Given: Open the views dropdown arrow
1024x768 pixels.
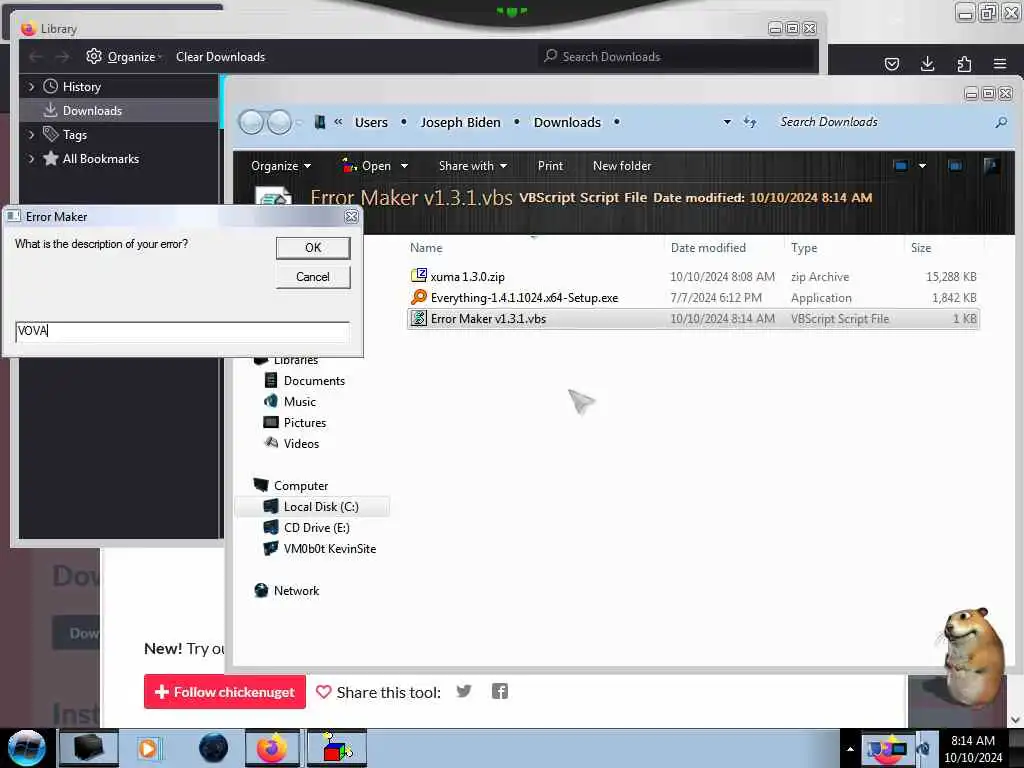Looking at the screenshot, I should coord(922,166).
